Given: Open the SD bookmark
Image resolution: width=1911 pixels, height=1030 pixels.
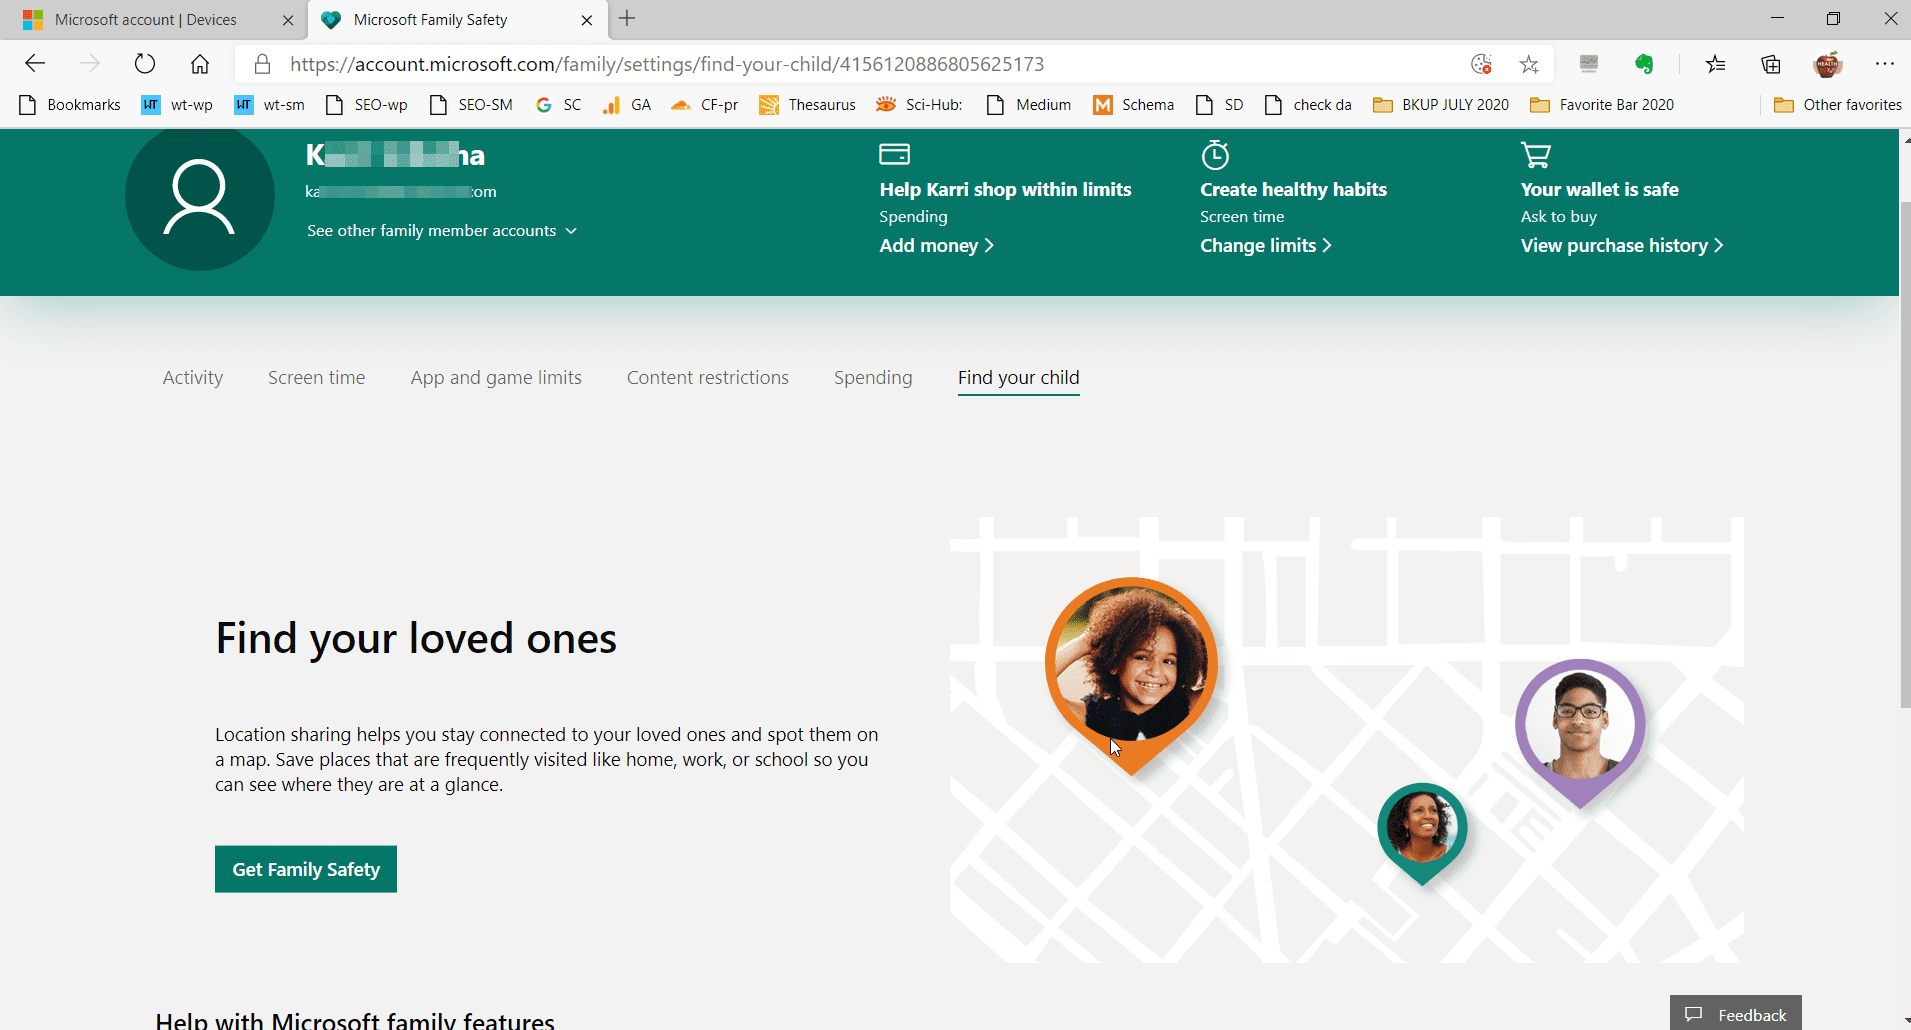Looking at the screenshot, I should 1220,105.
